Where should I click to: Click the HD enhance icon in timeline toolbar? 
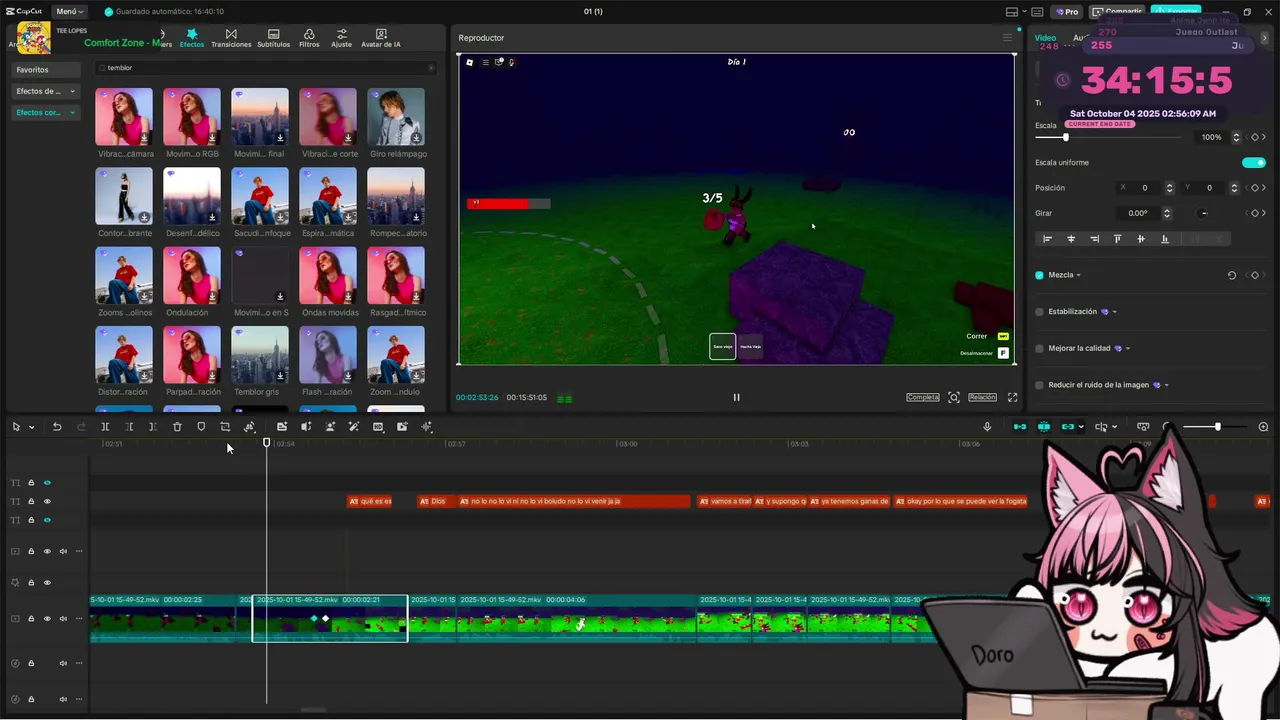click(x=378, y=427)
